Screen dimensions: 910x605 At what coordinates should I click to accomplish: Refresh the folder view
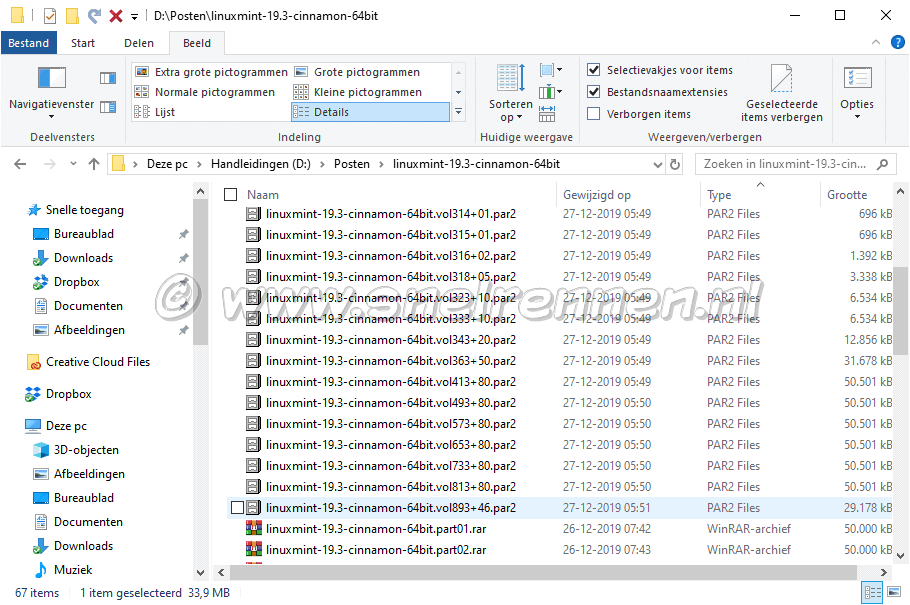click(x=675, y=164)
